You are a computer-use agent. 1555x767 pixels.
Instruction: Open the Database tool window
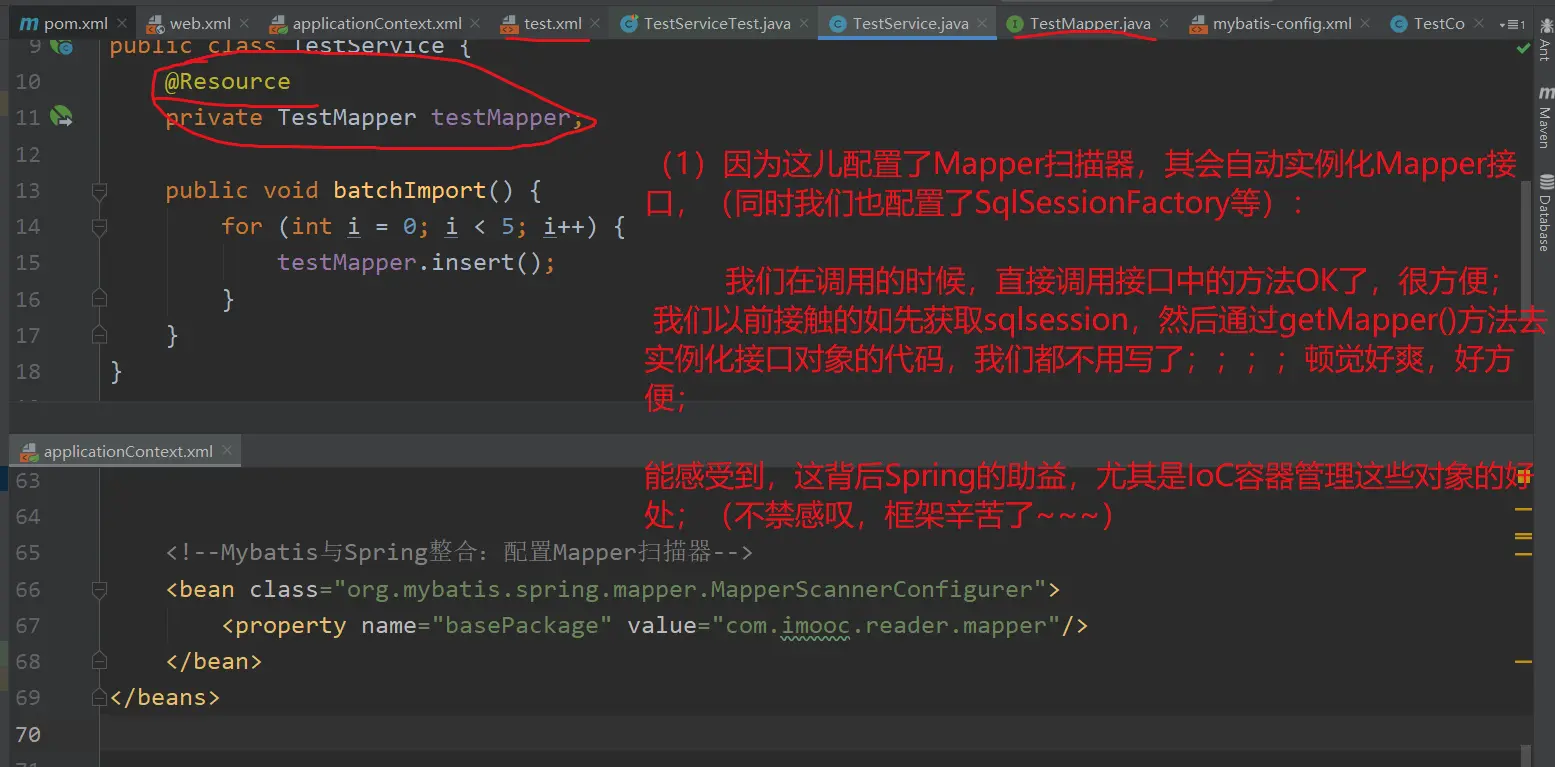coord(1544,213)
